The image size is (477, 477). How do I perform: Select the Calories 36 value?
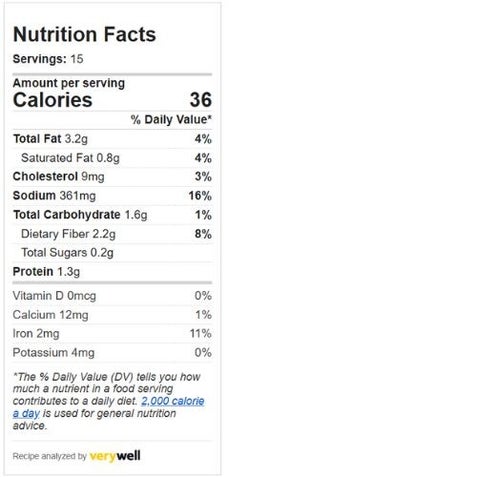point(201,100)
